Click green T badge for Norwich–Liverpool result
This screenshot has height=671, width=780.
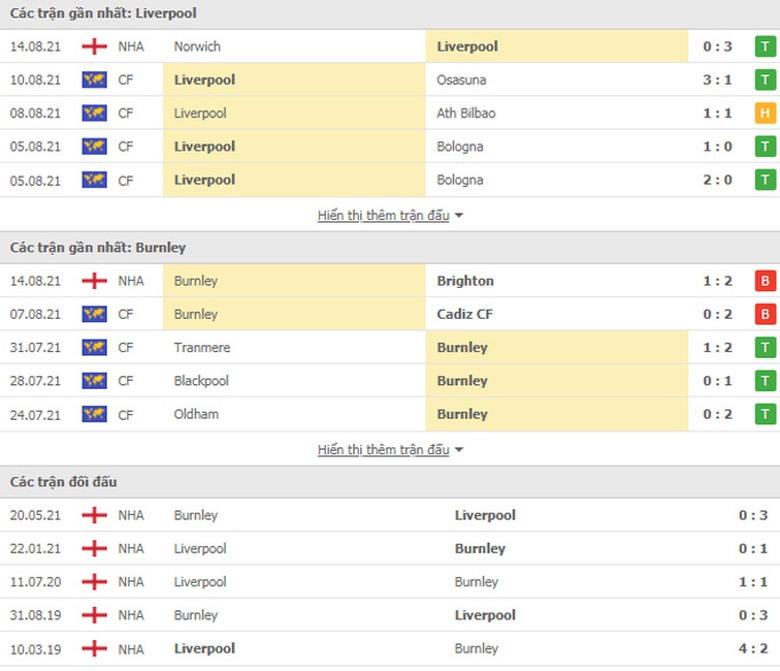[765, 47]
